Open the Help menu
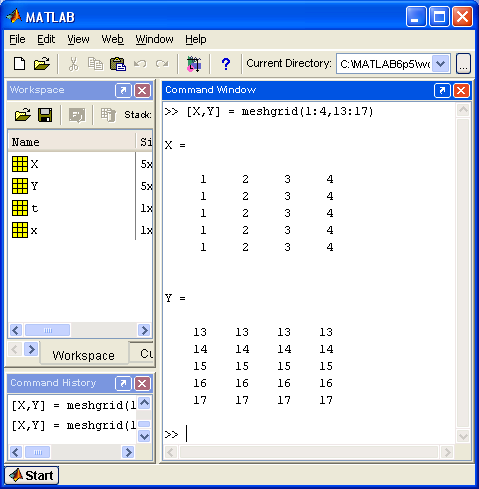Screen dimensions: 479x489 point(196,39)
